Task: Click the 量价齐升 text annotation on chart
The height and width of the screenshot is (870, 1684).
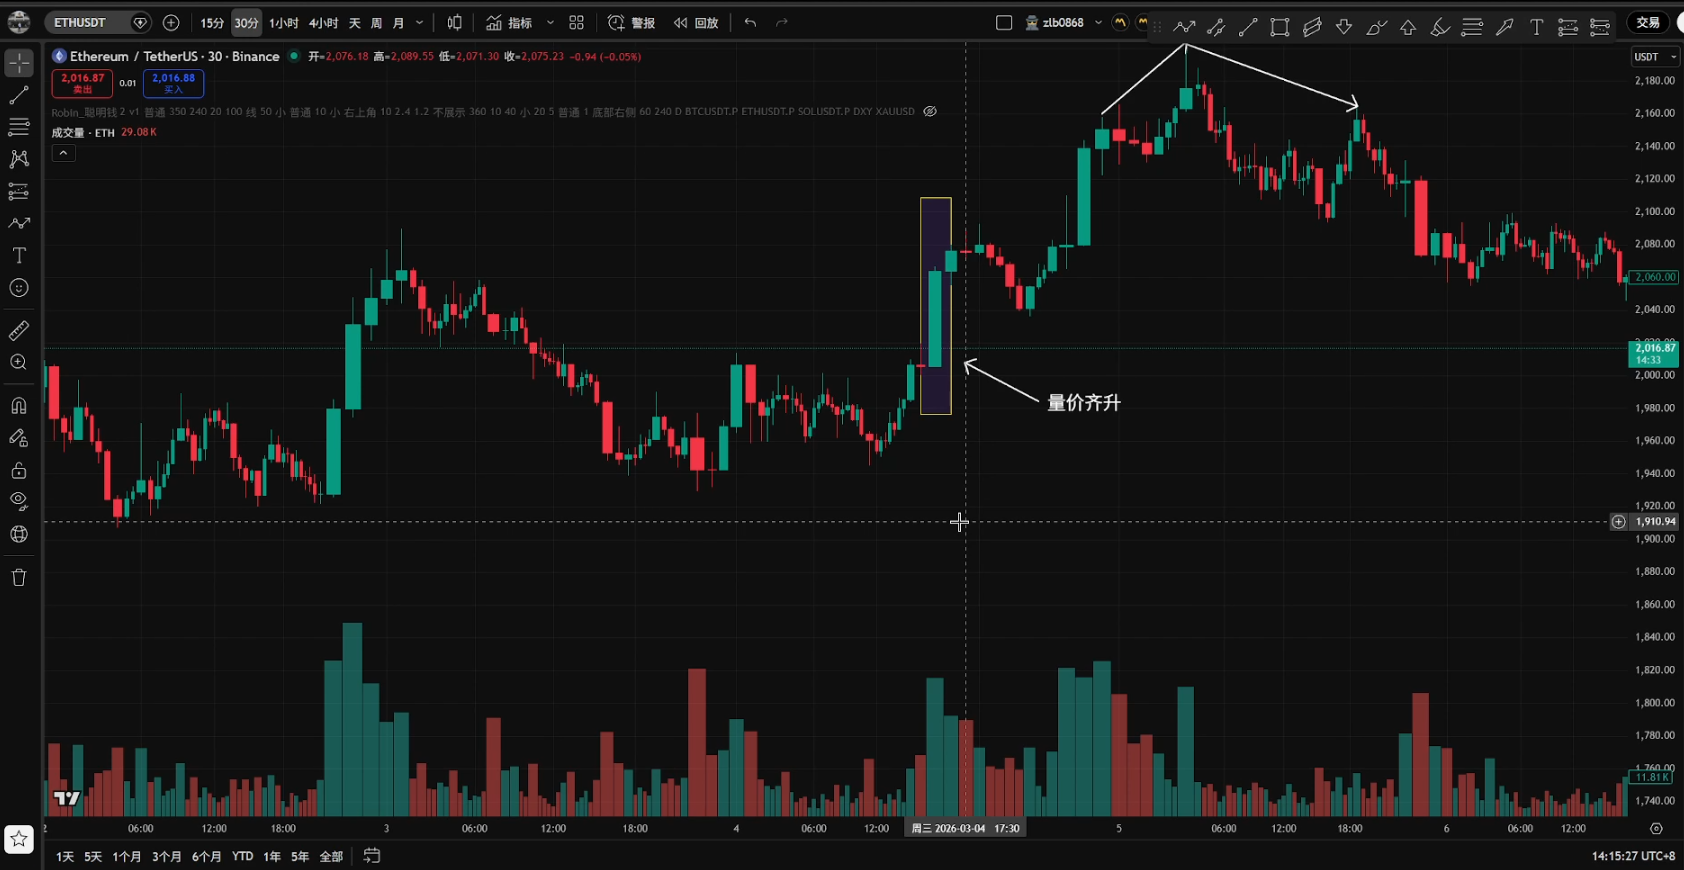Action: point(1083,403)
